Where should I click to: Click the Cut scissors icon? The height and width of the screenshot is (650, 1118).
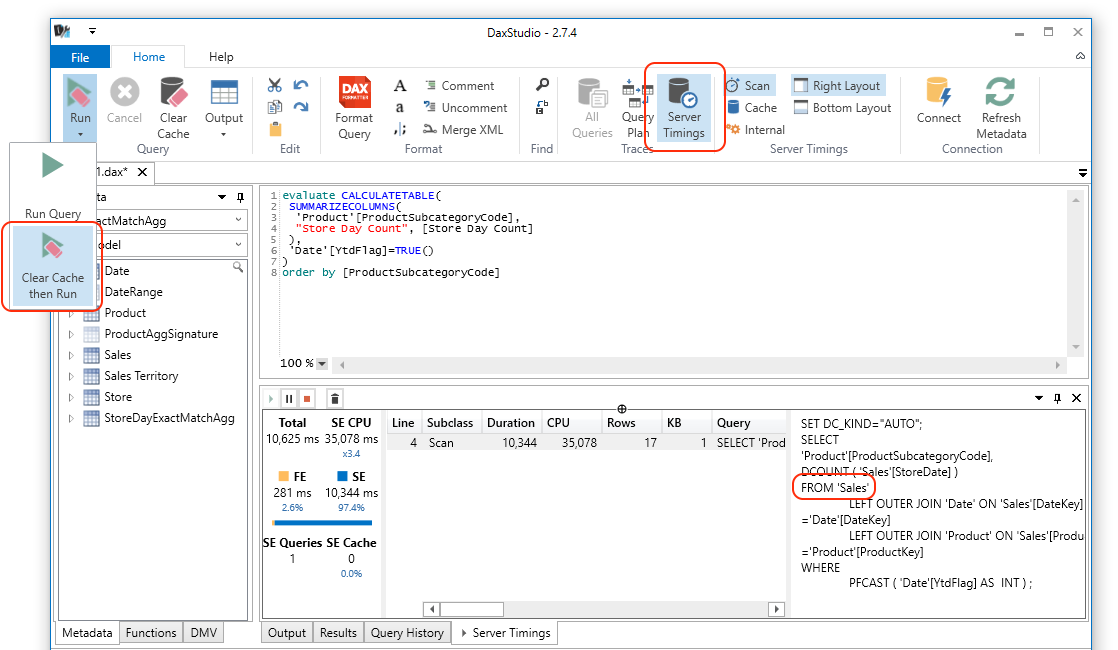click(x=275, y=86)
